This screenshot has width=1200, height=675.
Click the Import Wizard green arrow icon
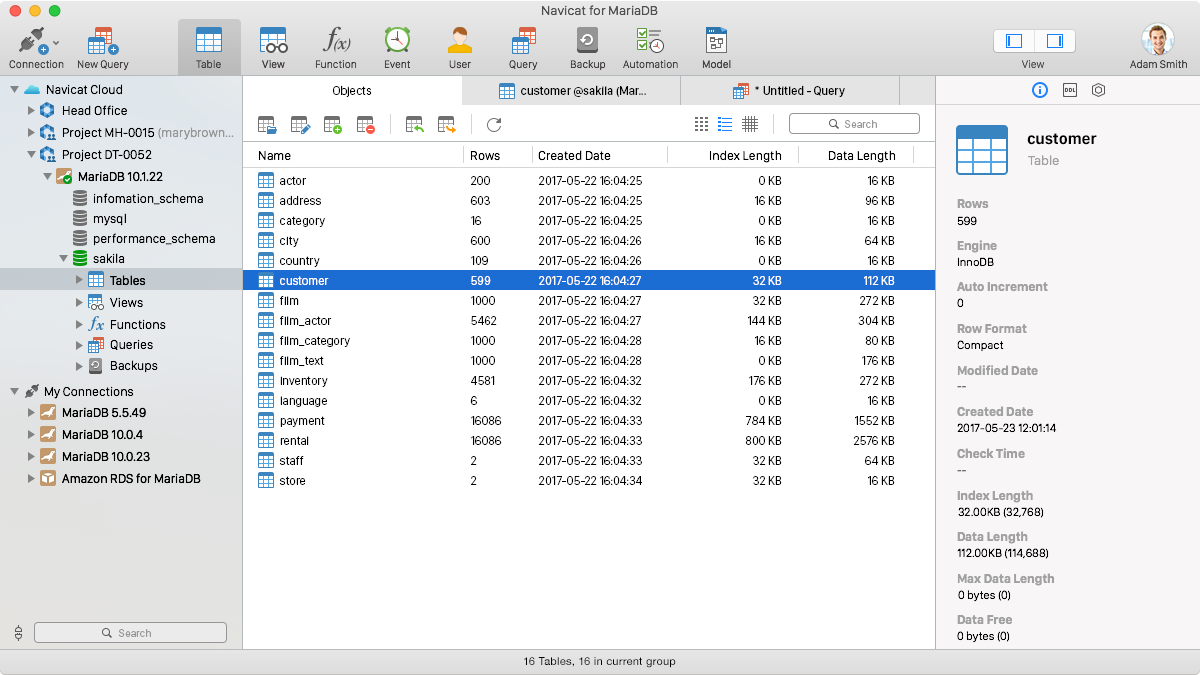[414, 125]
